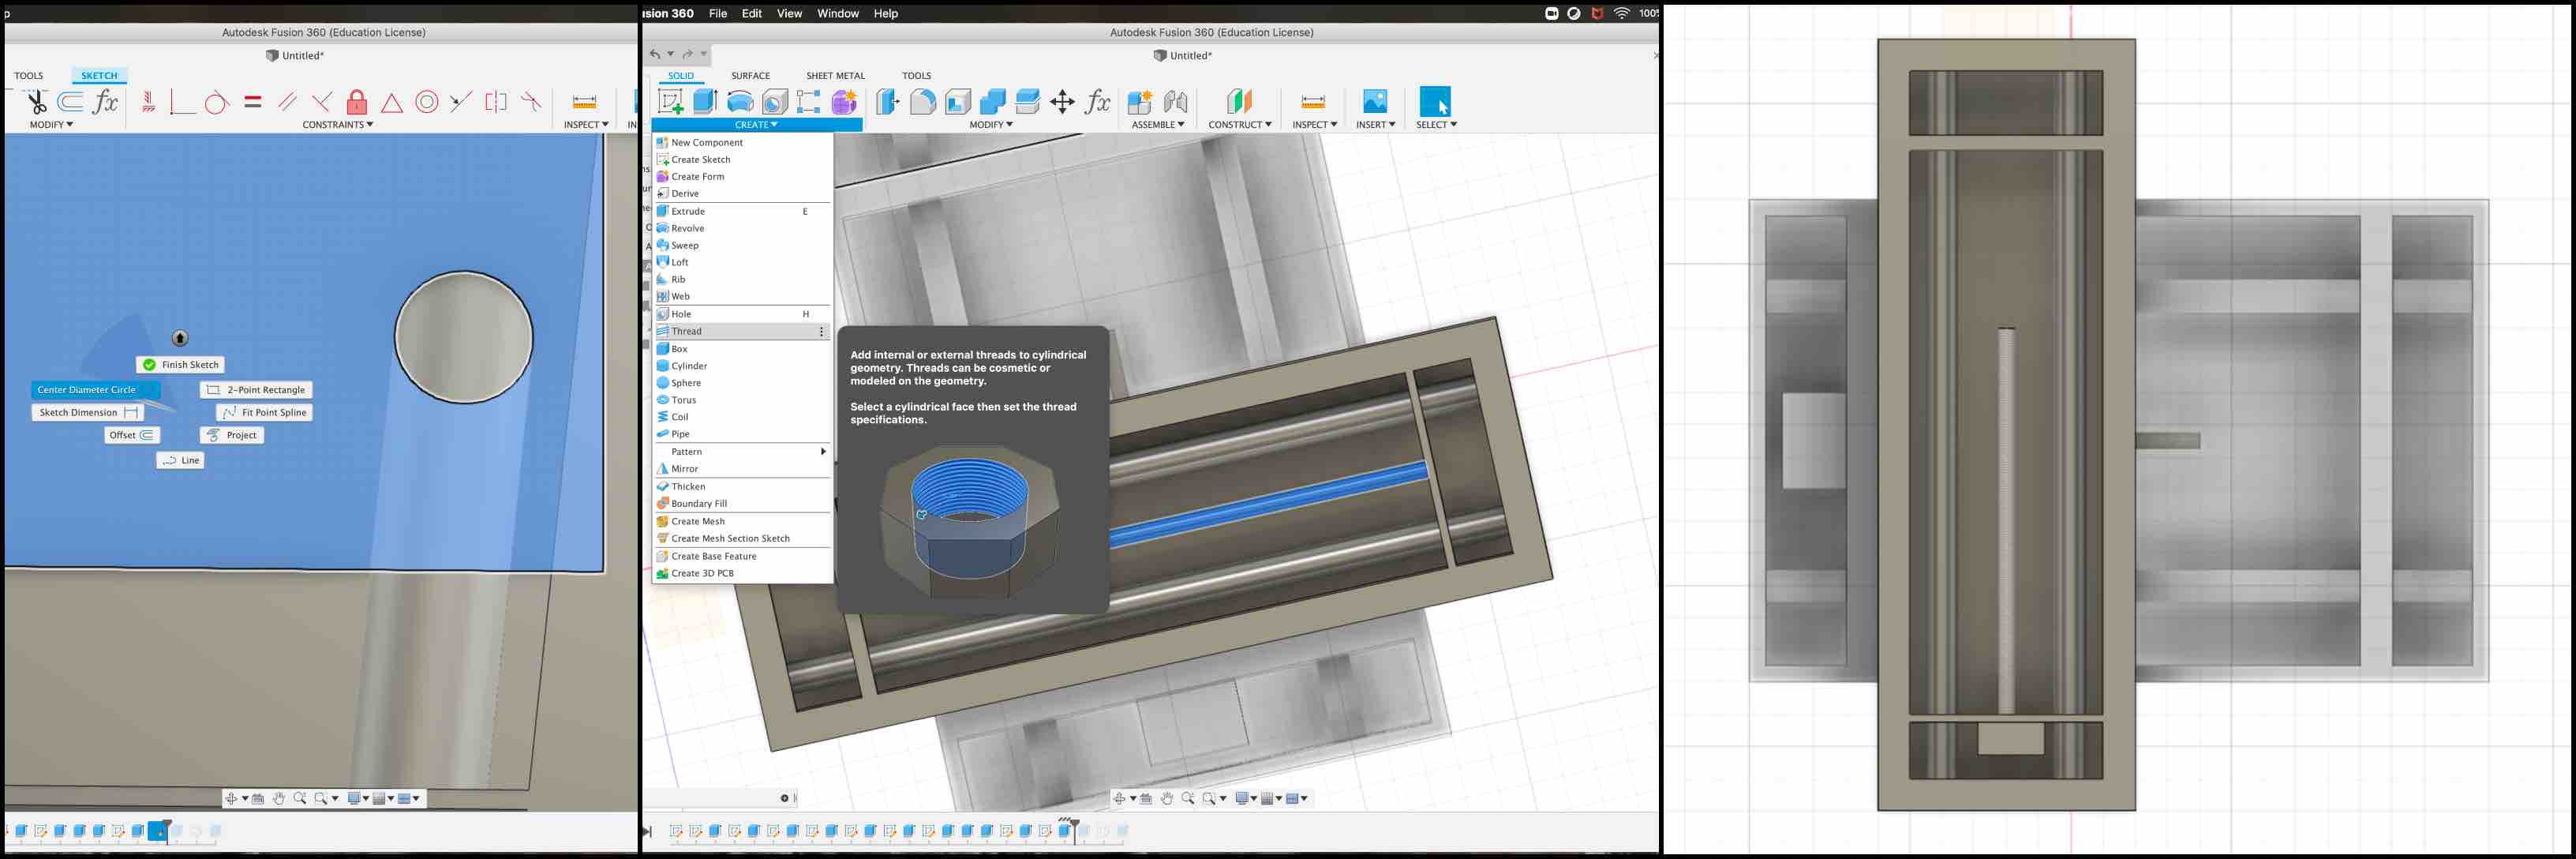Click Line in marking menu
2576x859 pixels.
(x=180, y=460)
